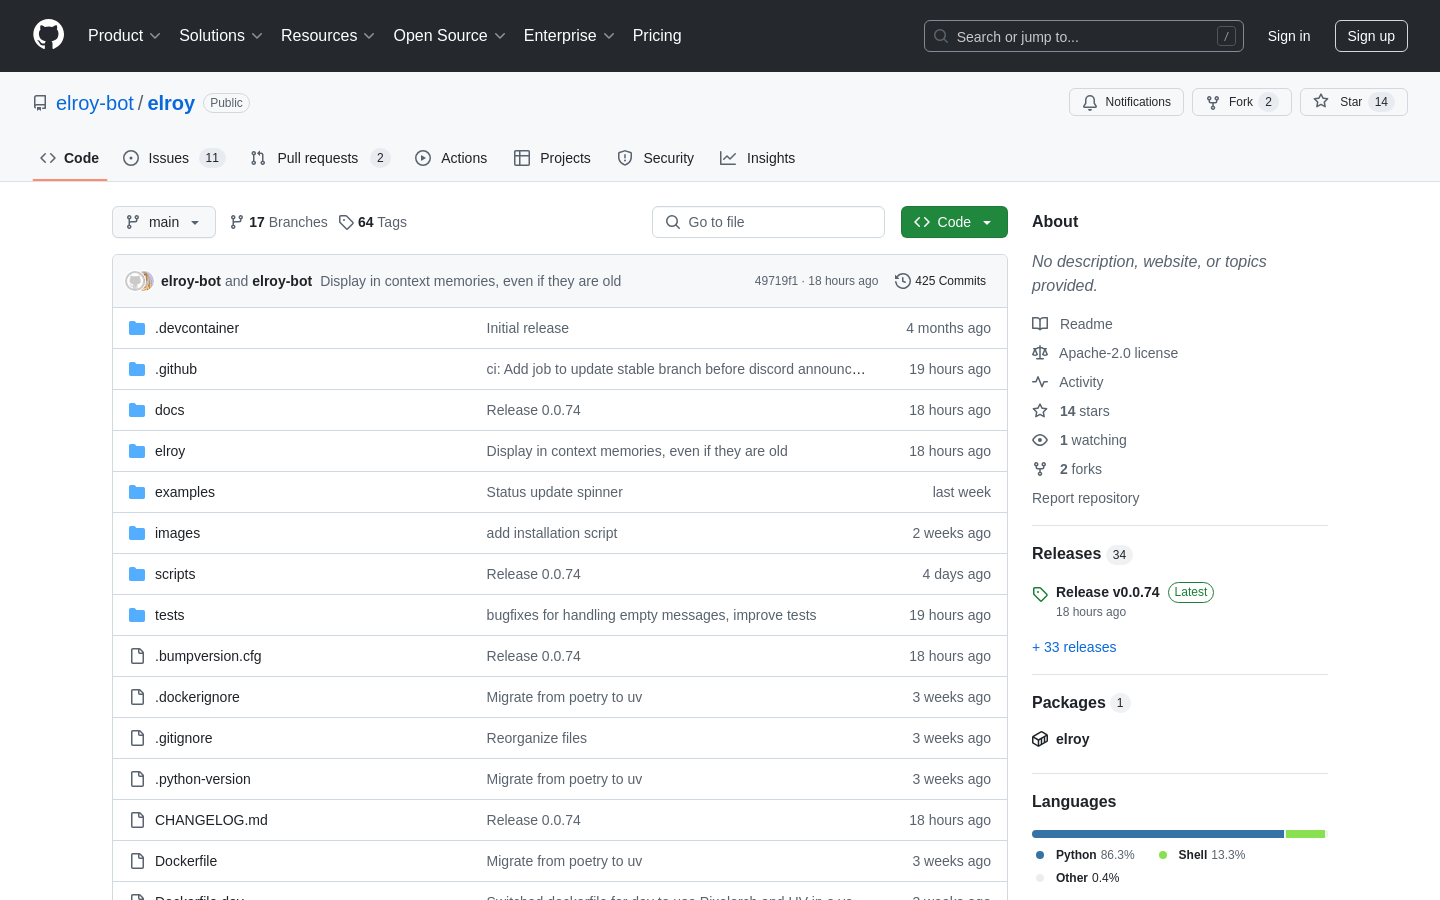Go to the Projects tab
1440x900 pixels.
552,158
